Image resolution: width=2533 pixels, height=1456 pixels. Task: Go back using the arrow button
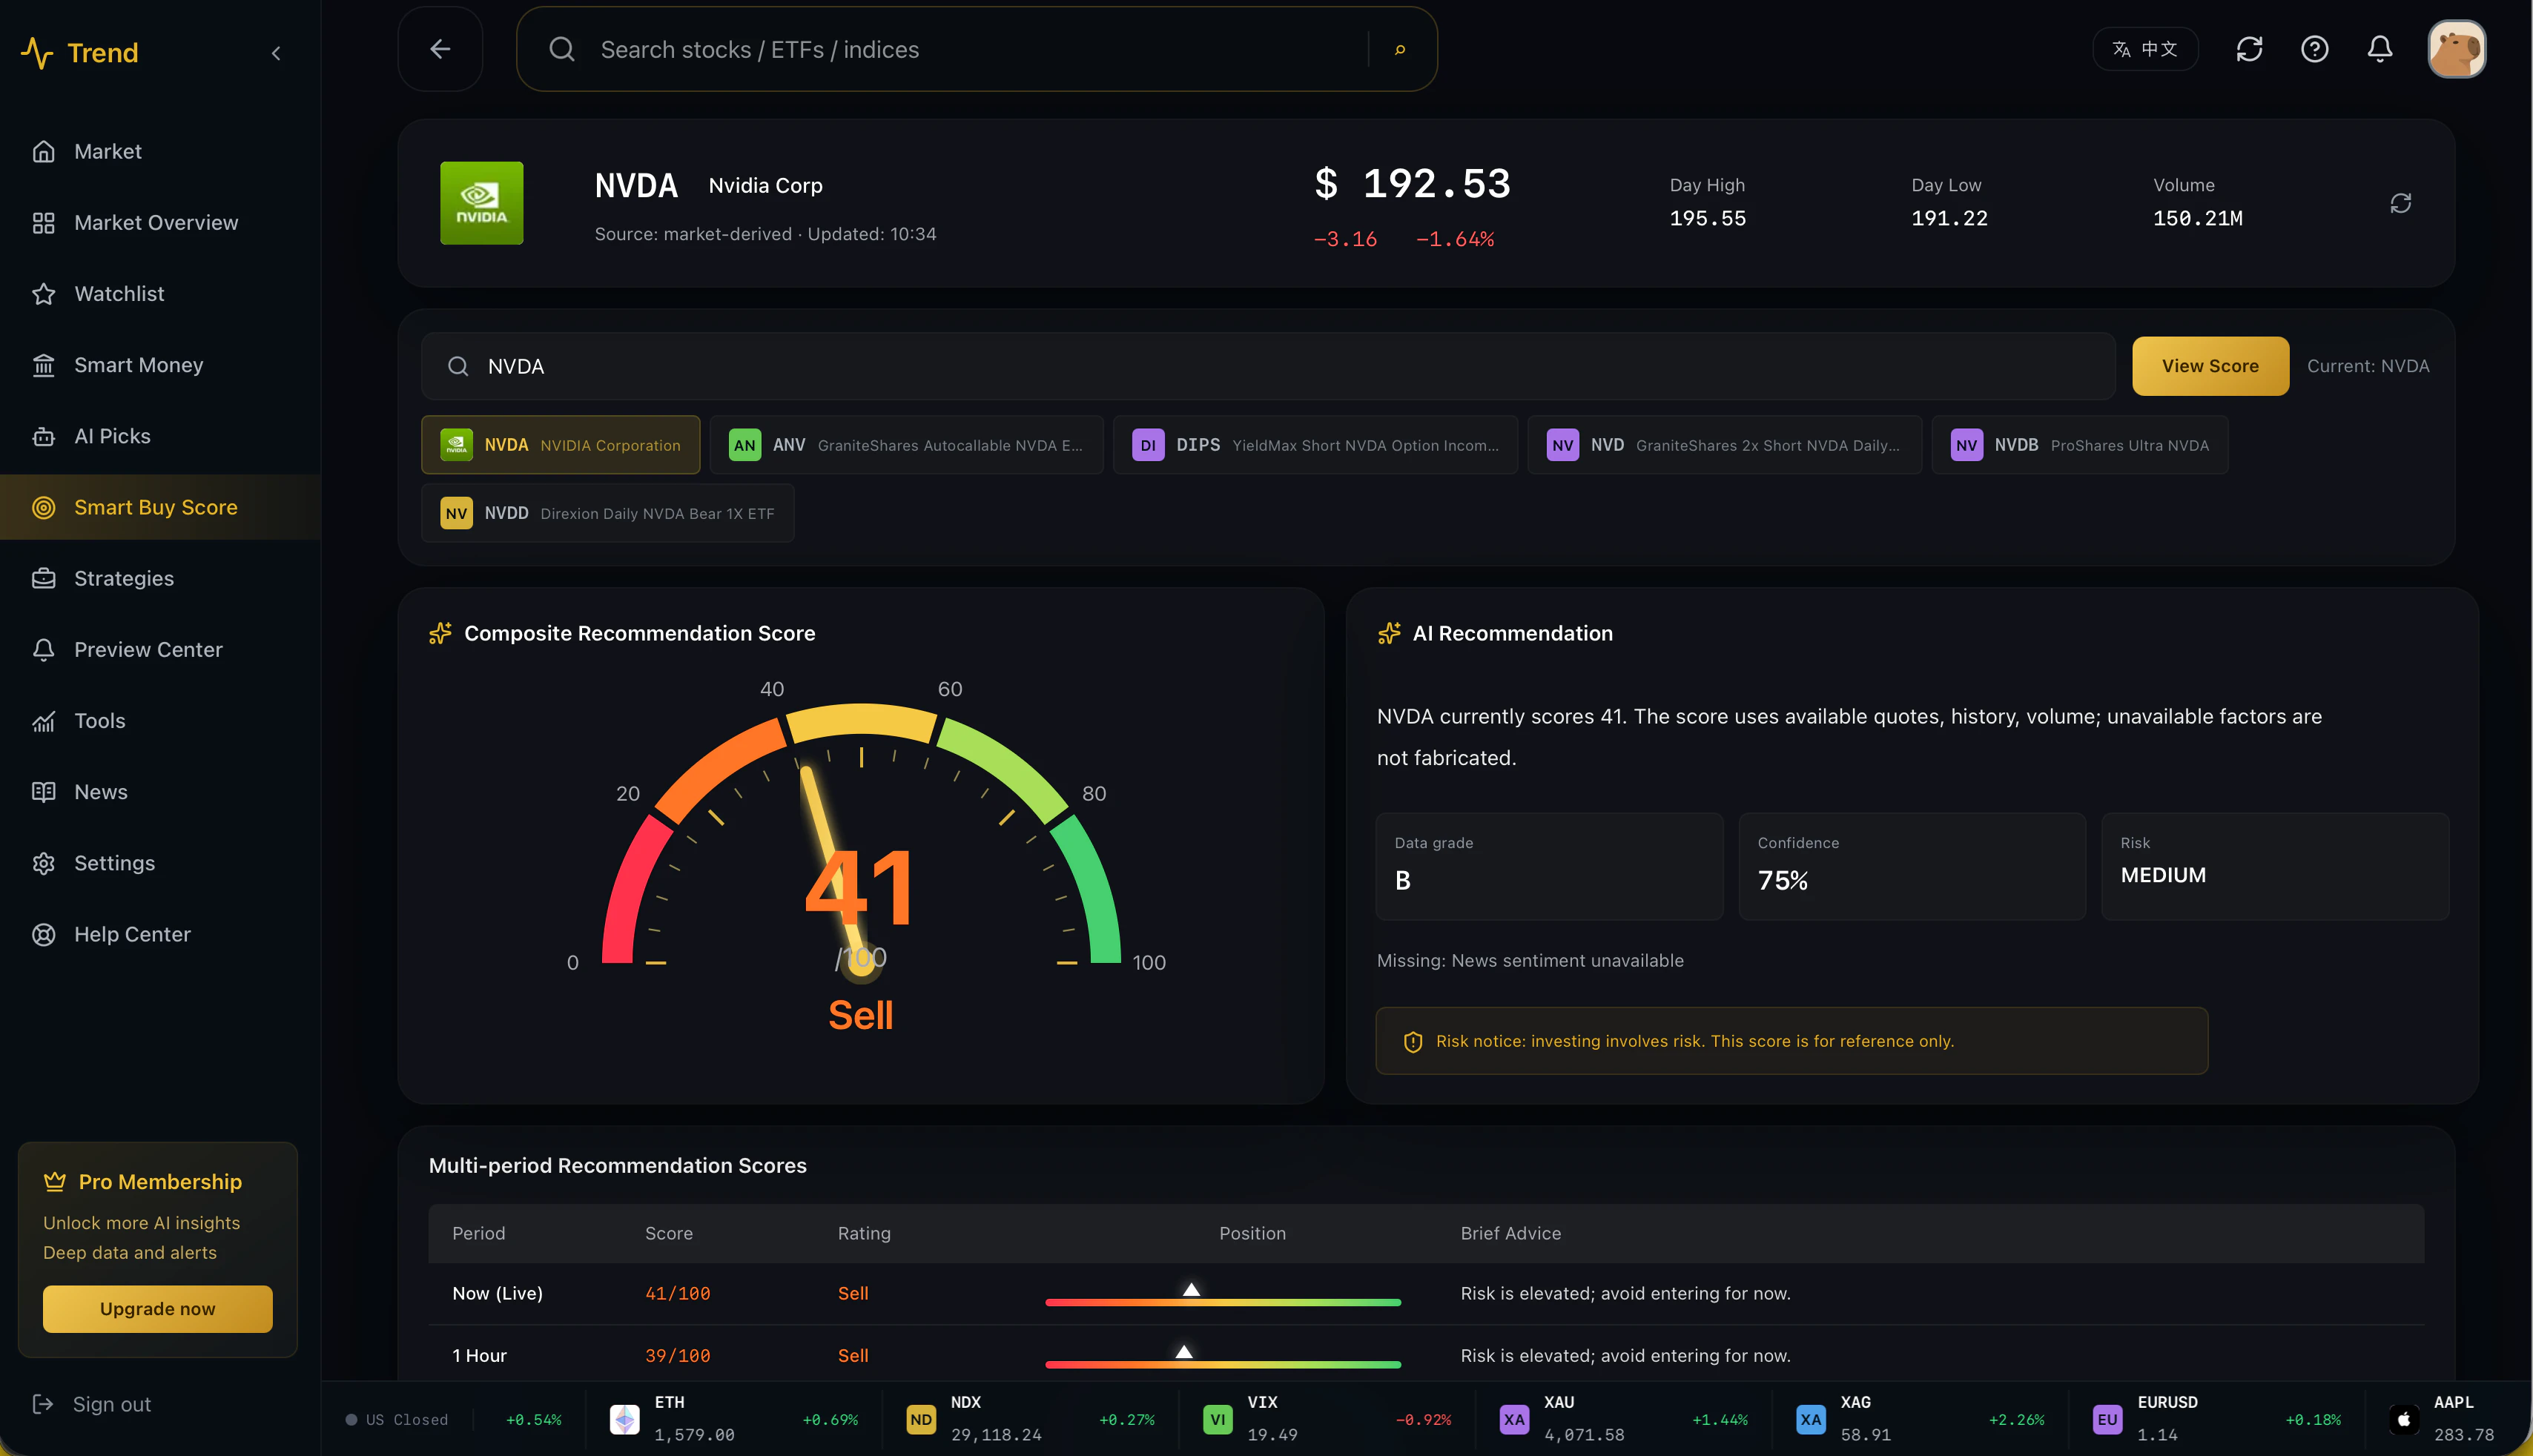click(440, 49)
